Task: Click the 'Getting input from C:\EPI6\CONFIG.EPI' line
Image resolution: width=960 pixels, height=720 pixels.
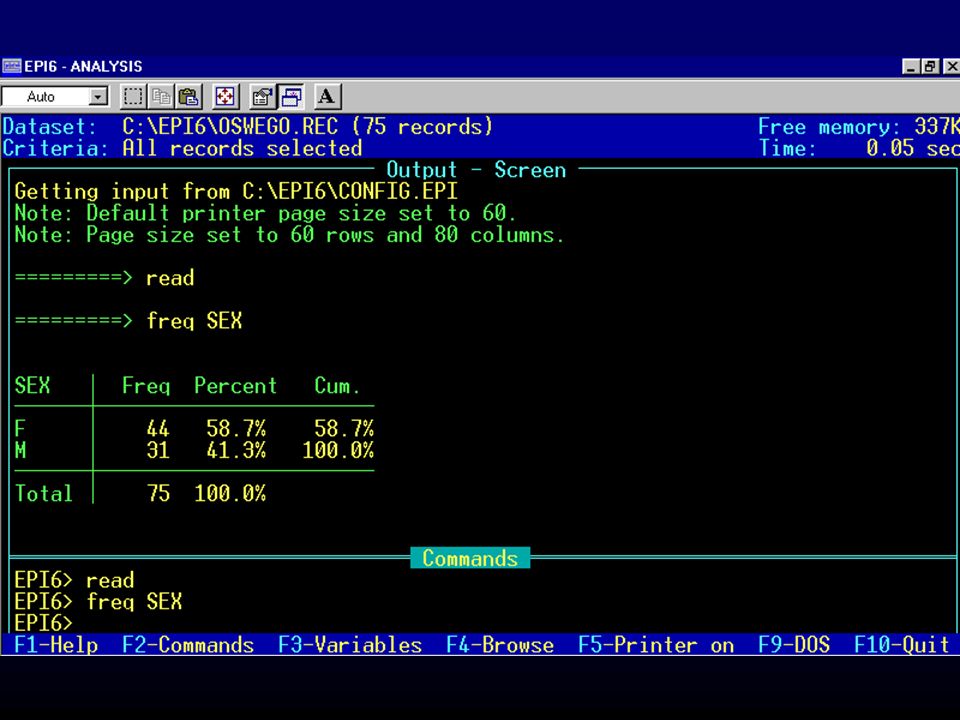Action: 236,192
